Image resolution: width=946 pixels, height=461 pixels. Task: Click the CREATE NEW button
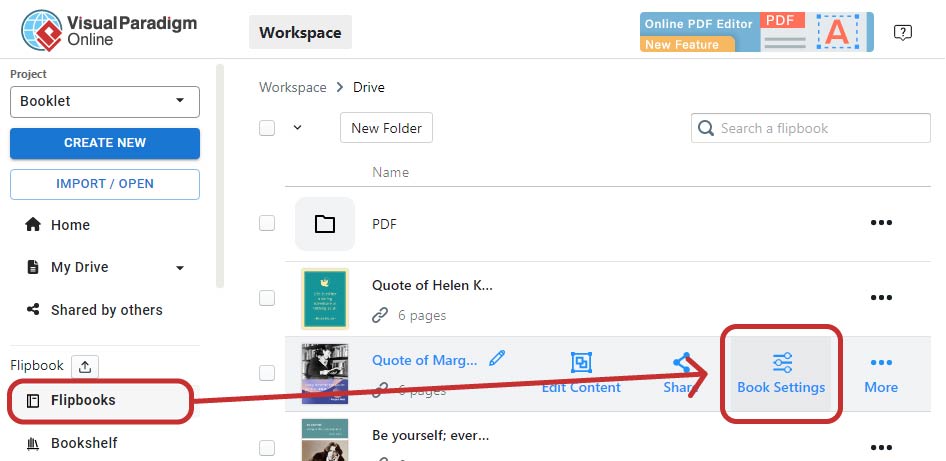[105, 143]
